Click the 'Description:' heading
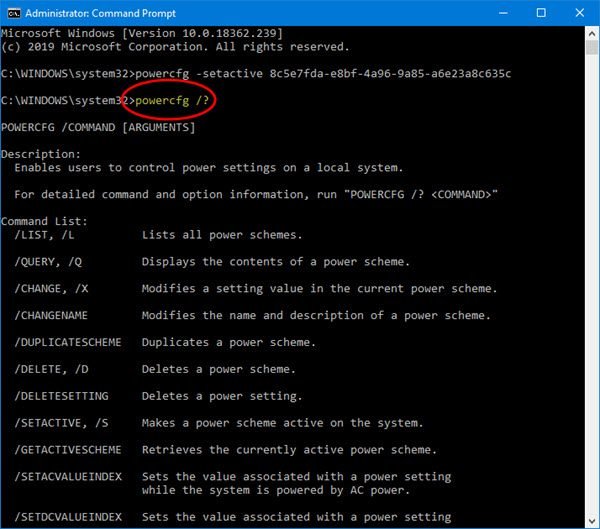 click(41, 154)
